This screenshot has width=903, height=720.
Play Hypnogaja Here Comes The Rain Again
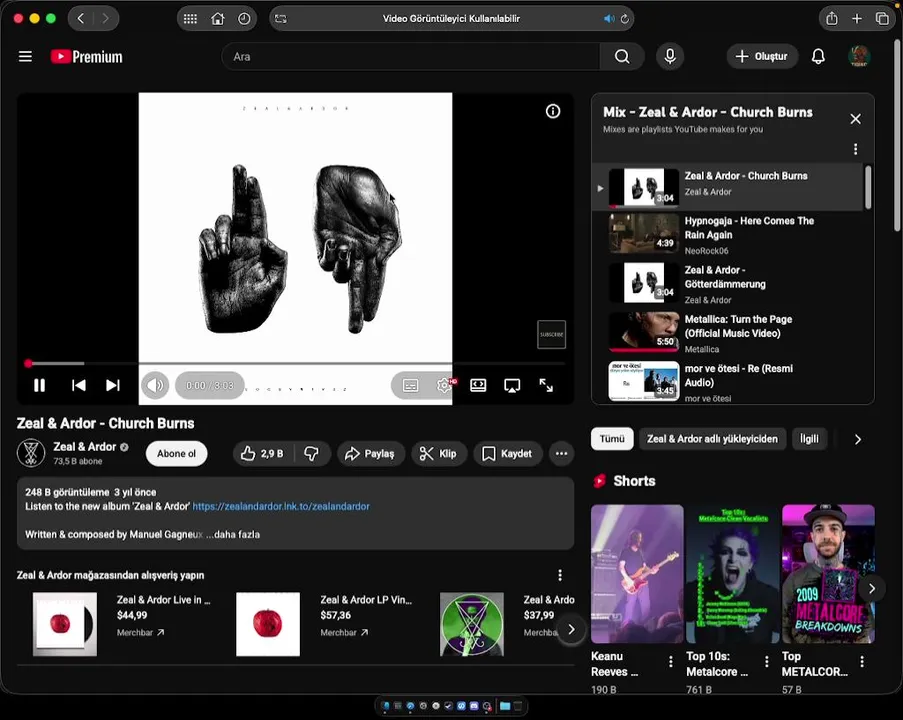click(x=727, y=235)
